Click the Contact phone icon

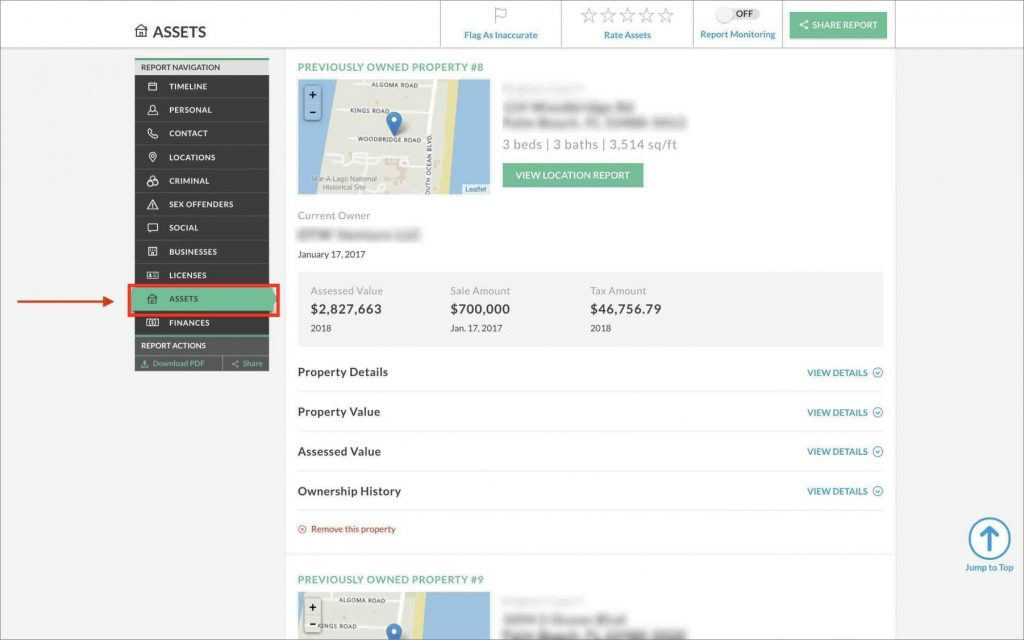click(152, 133)
